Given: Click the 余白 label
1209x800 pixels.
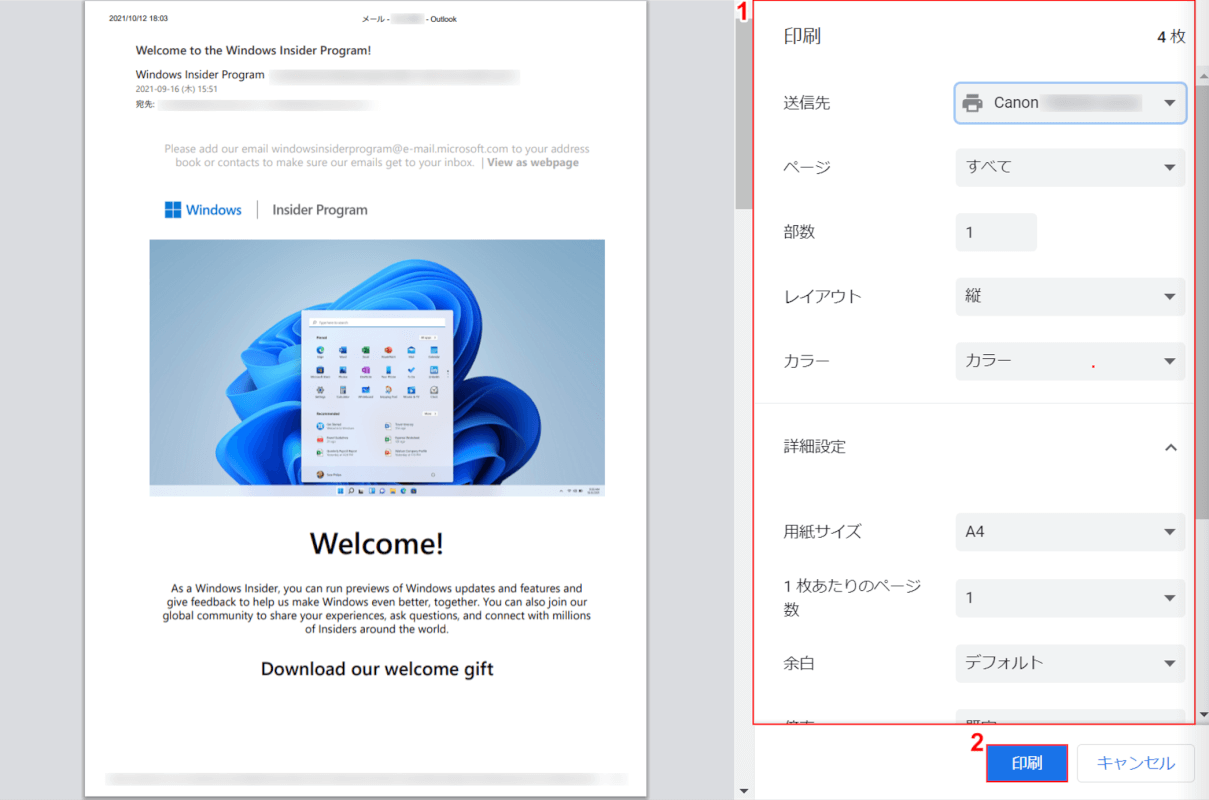Looking at the screenshot, I should 800,663.
